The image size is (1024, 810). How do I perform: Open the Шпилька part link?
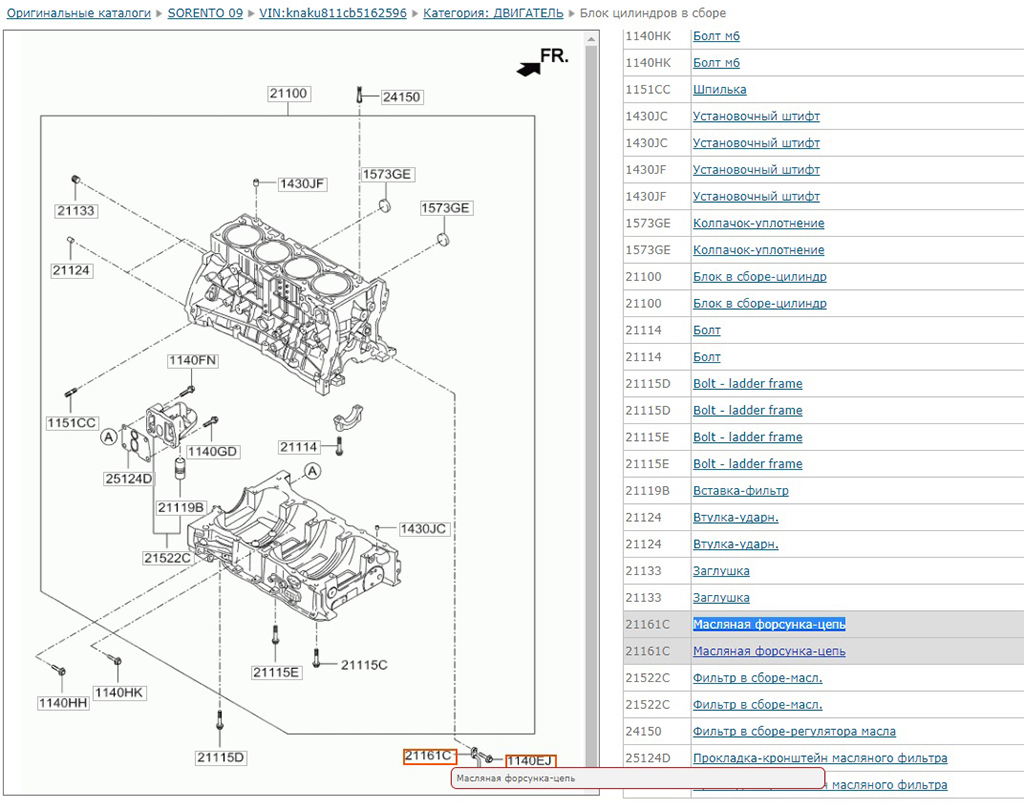tap(719, 90)
